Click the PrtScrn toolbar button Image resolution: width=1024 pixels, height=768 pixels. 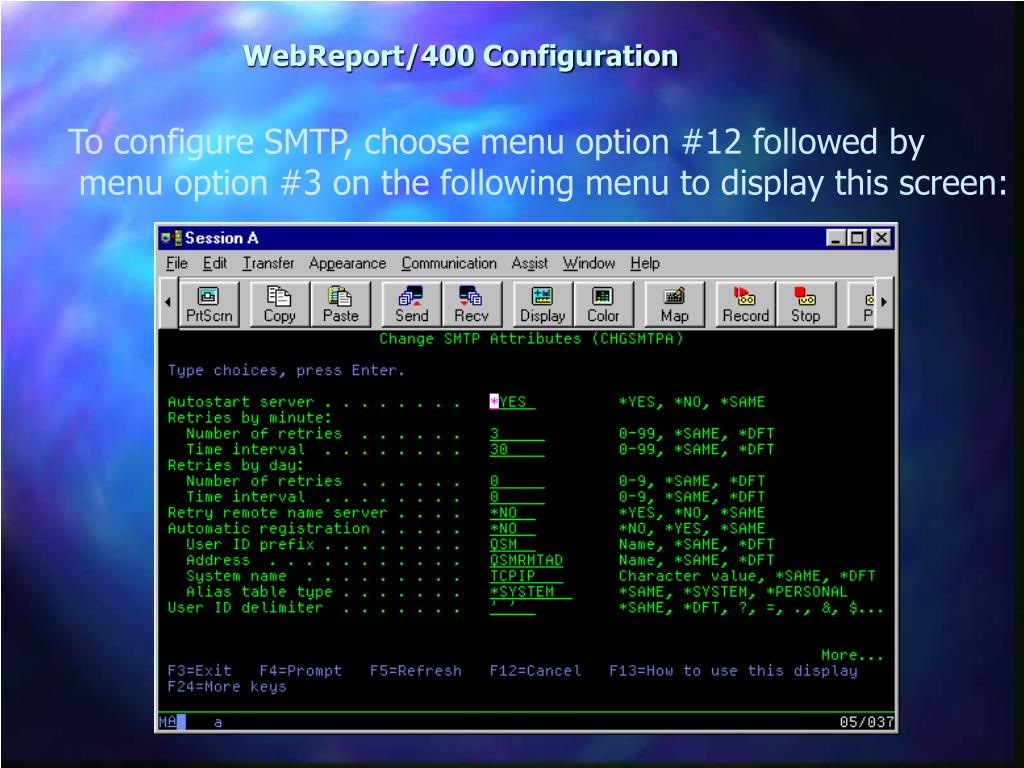[208, 304]
